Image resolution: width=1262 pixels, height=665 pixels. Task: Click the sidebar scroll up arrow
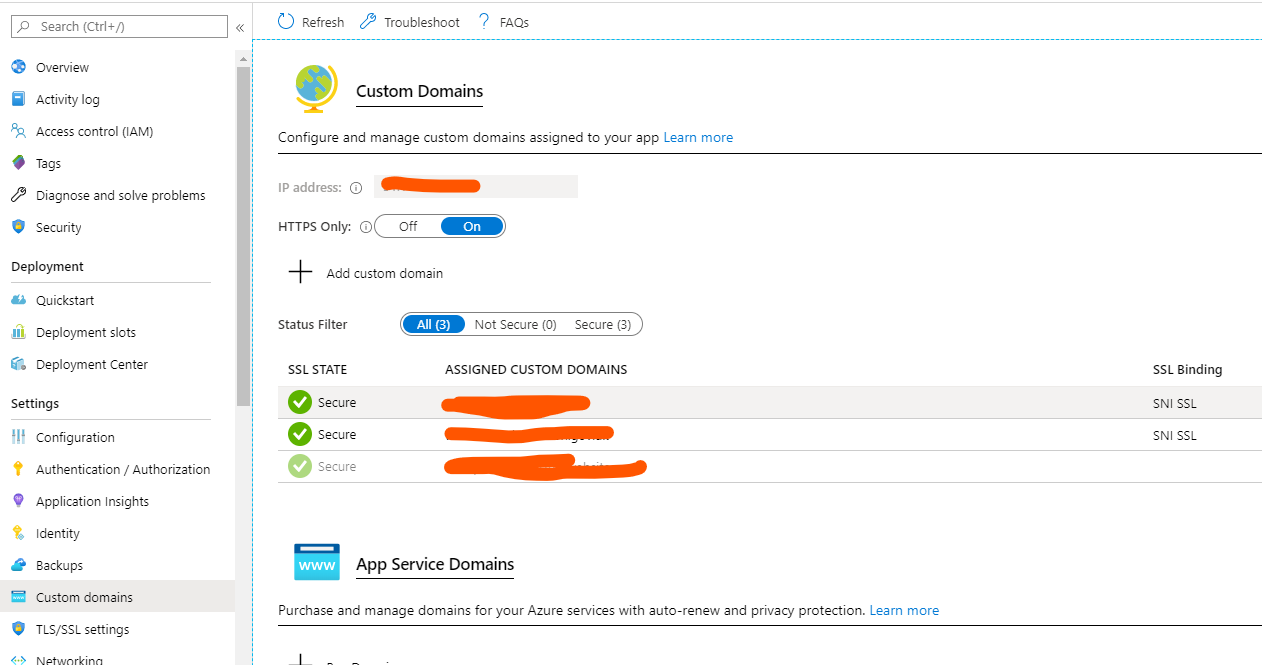pyautogui.click(x=243, y=59)
